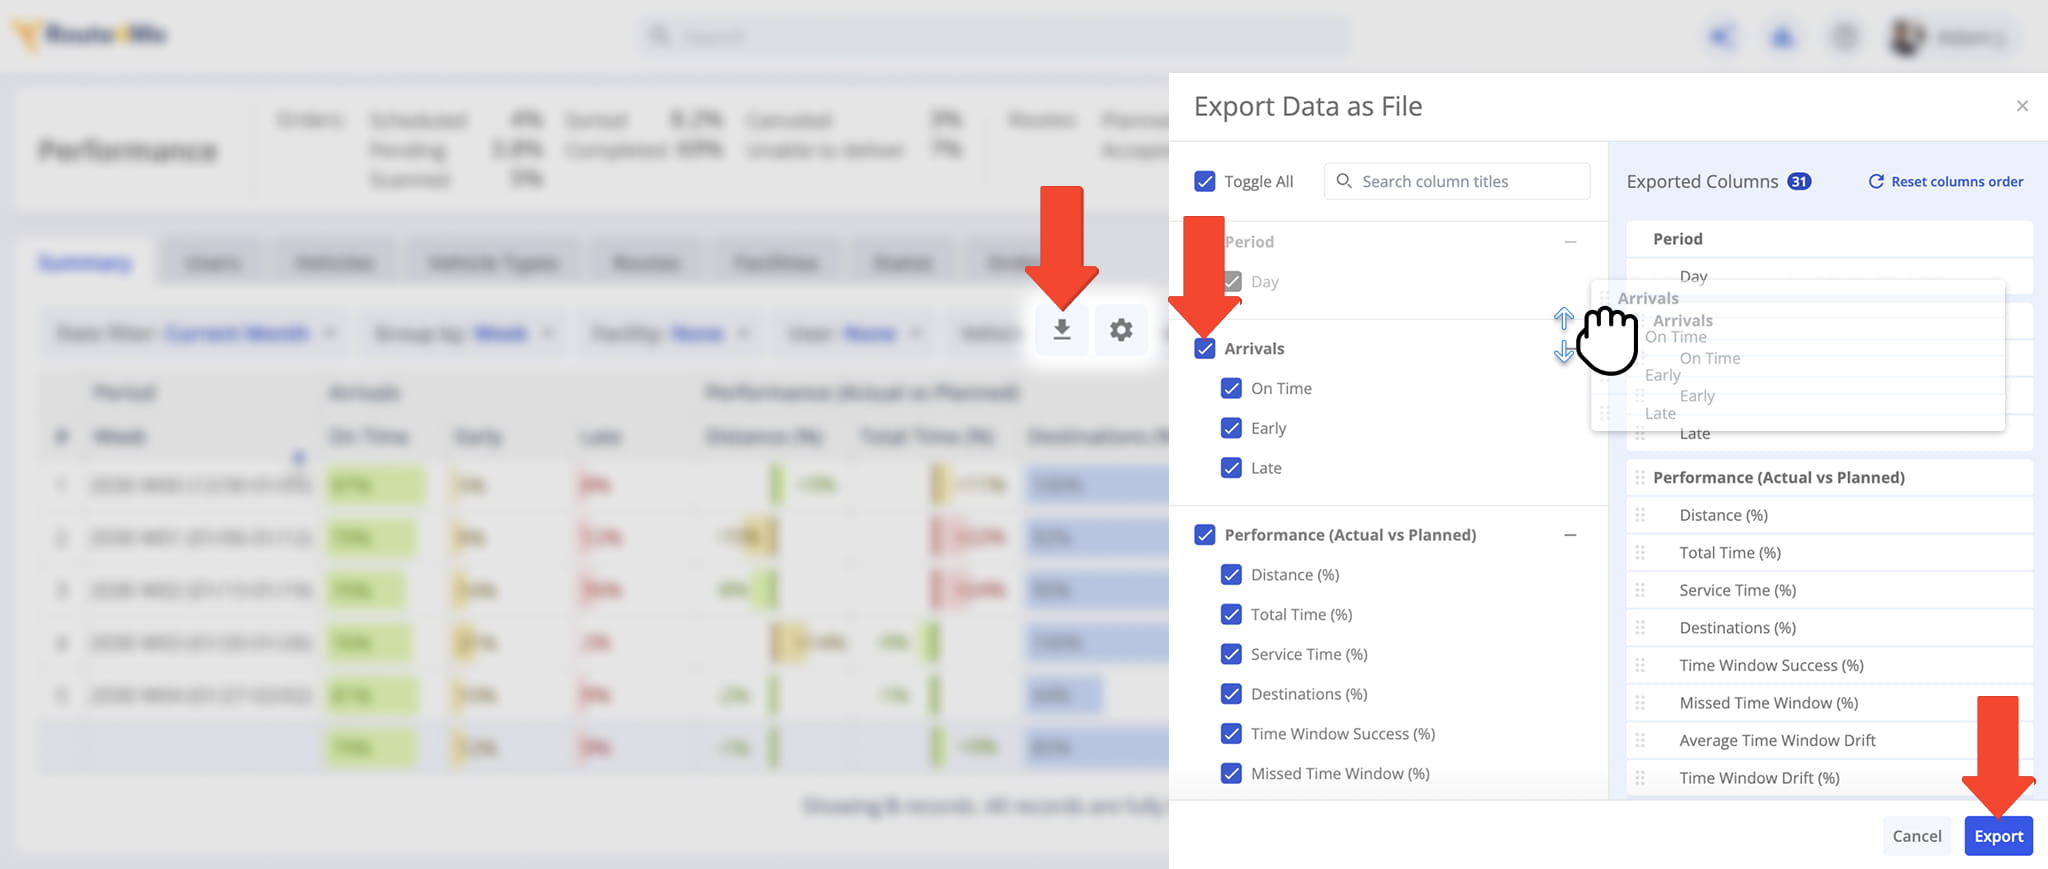Click the download export icon
Screen dimensions: 2048x869
(1062, 329)
